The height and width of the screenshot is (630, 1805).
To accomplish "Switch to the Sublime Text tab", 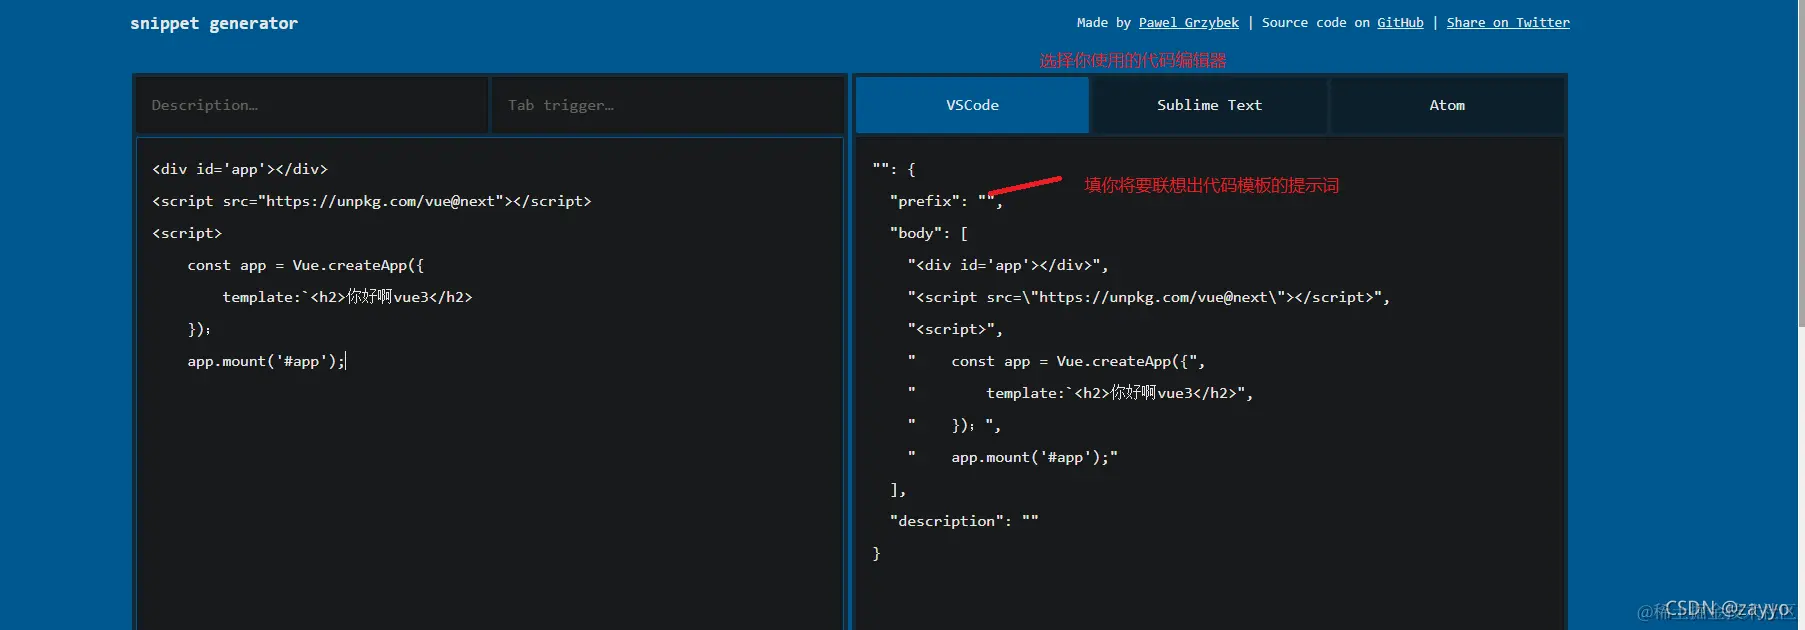I will click(x=1209, y=105).
